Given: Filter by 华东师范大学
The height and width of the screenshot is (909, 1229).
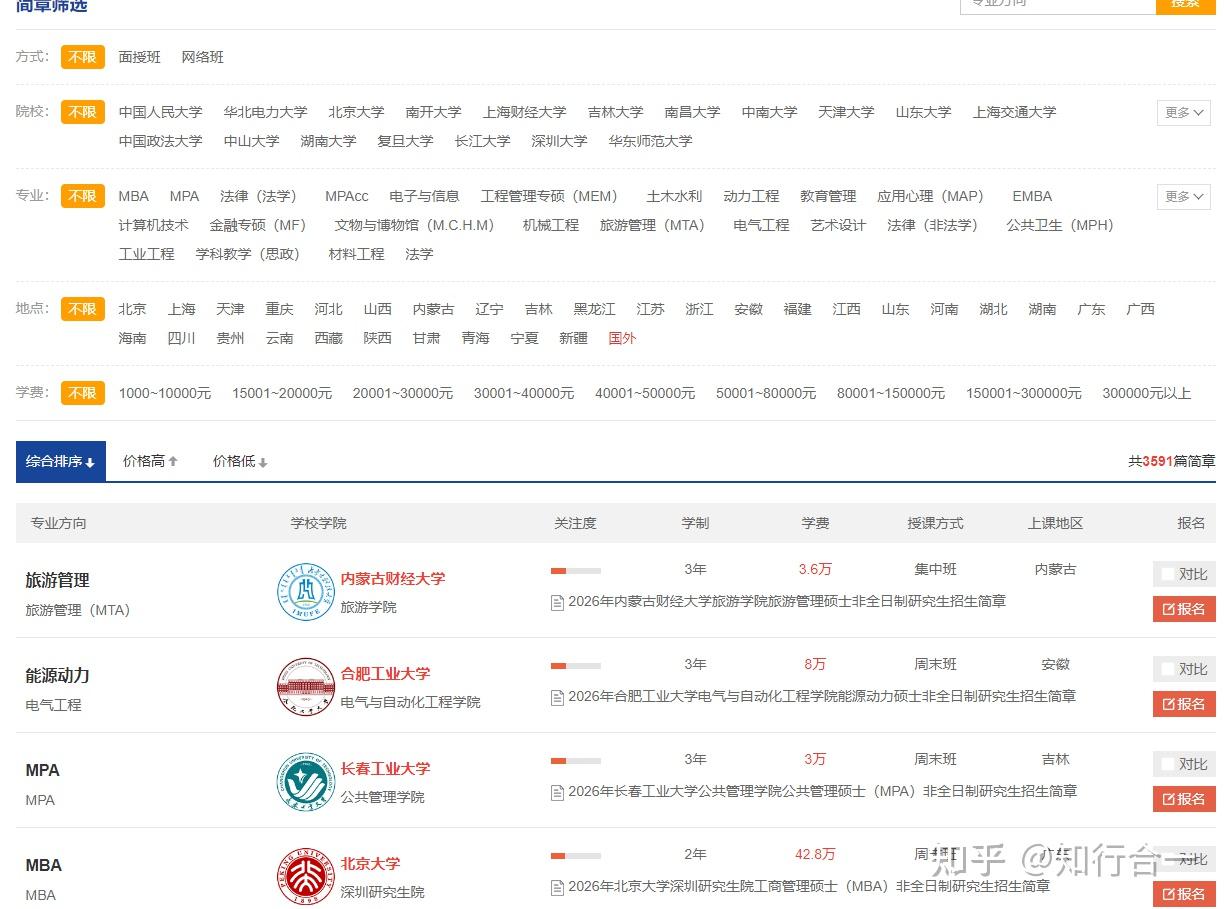Looking at the screenshot, I should coord(650,141).
